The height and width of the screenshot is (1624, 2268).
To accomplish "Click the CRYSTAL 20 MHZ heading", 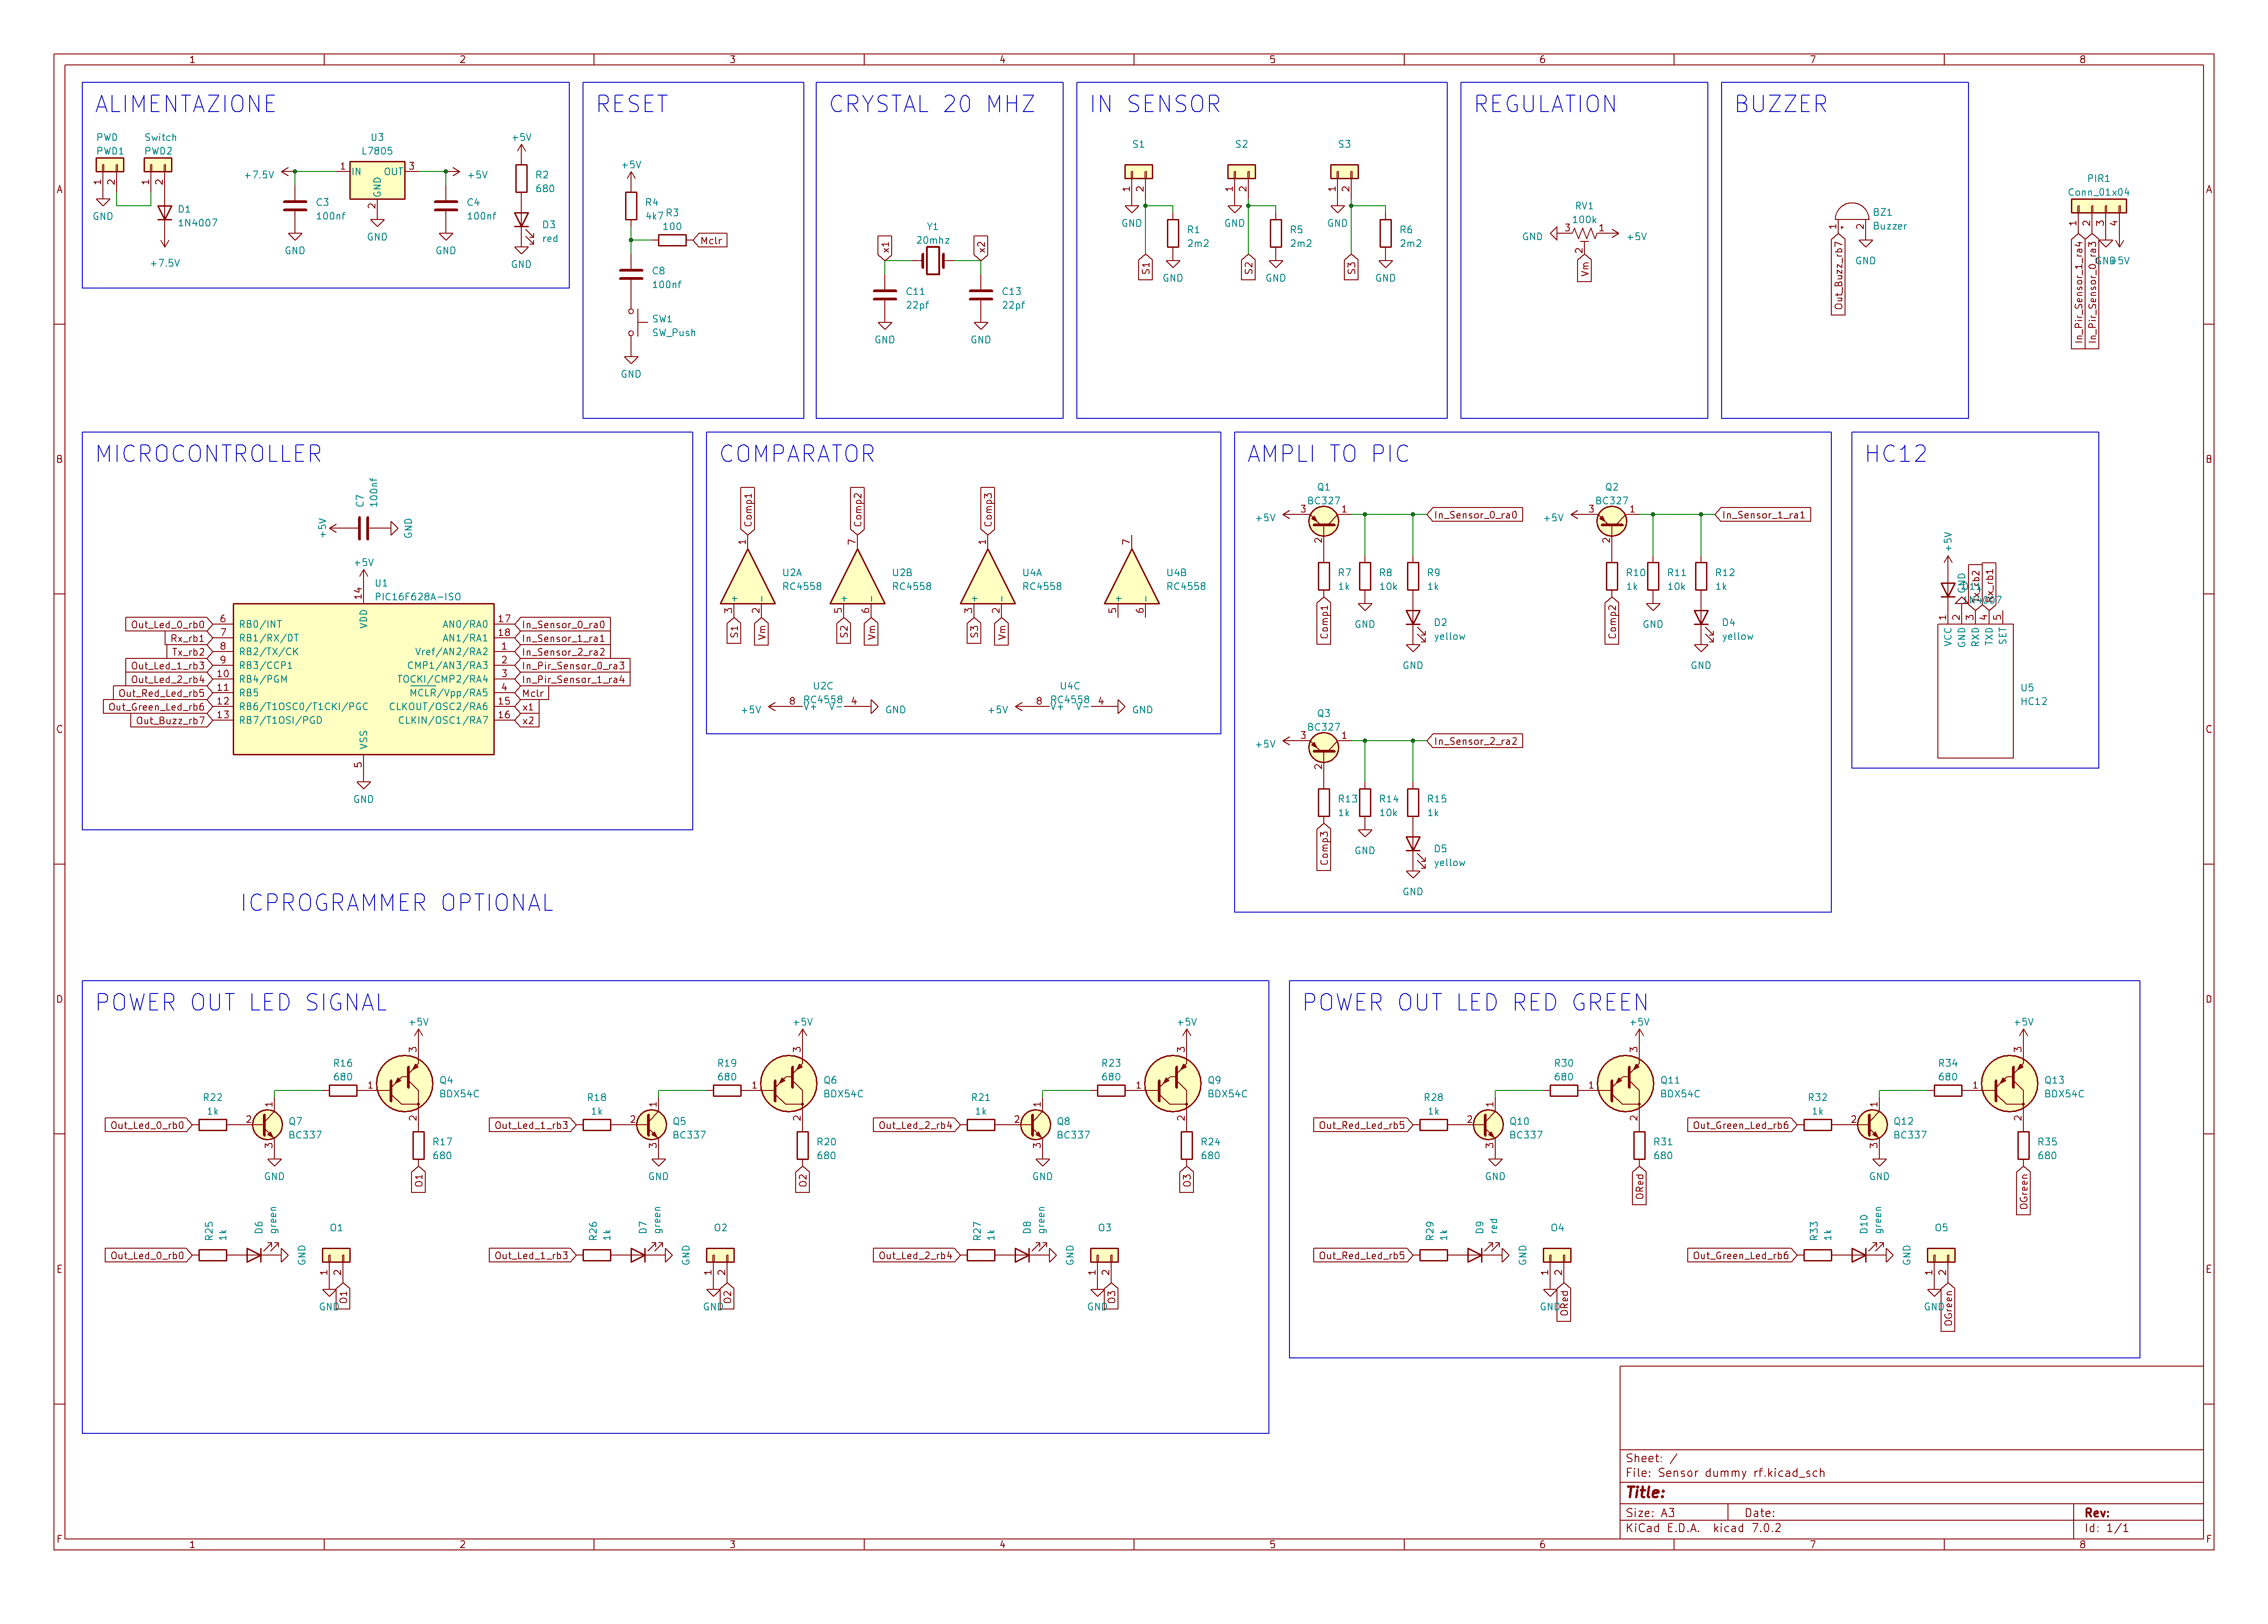I will point(933,104).
